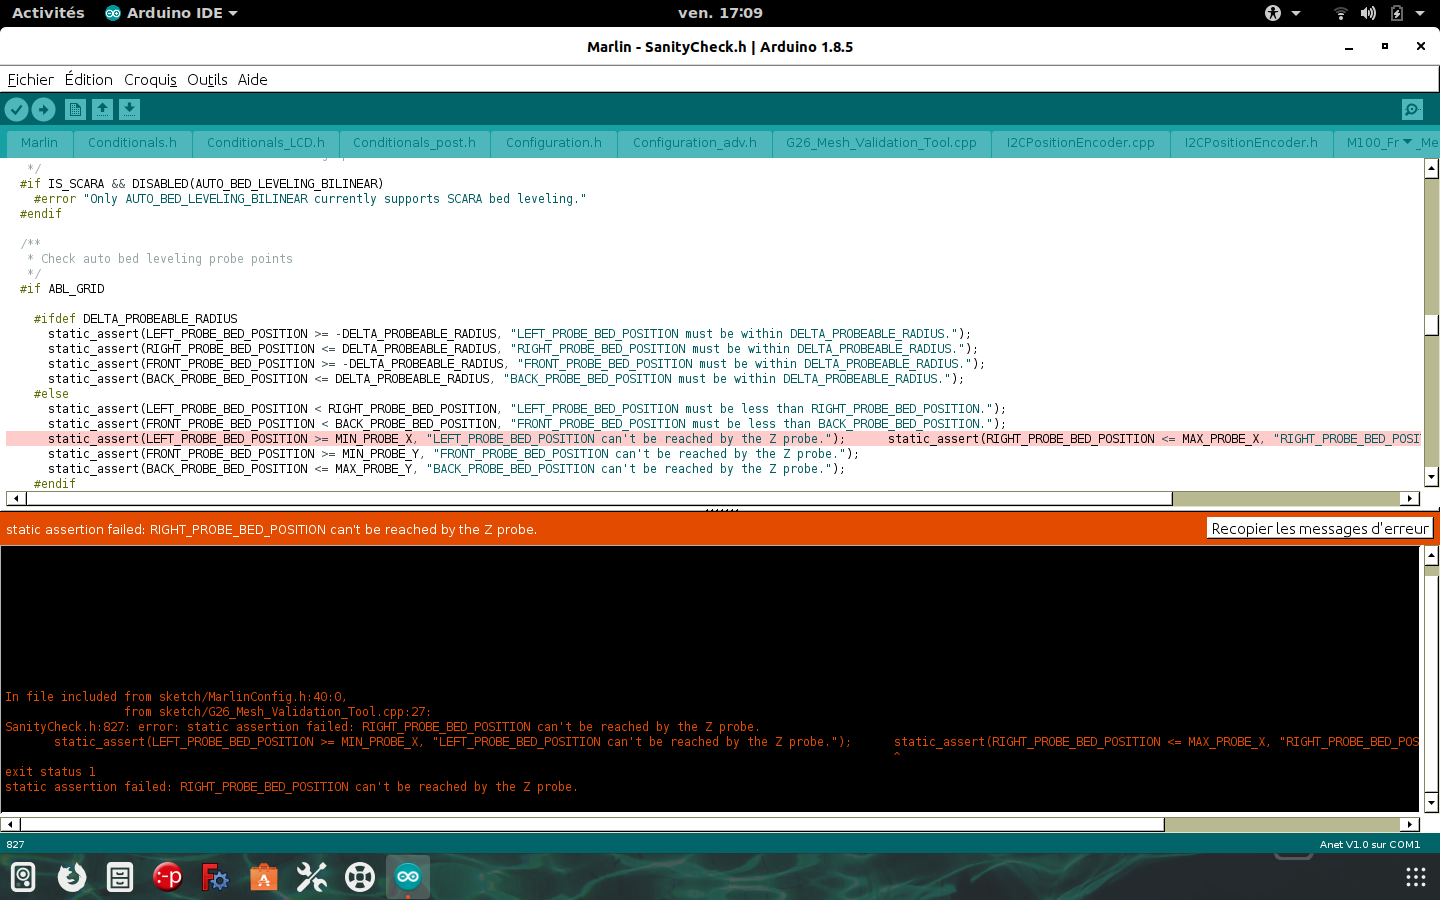This screenshot has width=1440, height=900.
Task: Open the Outils menu
Action: pyautogui.click(x=207, y=80)
